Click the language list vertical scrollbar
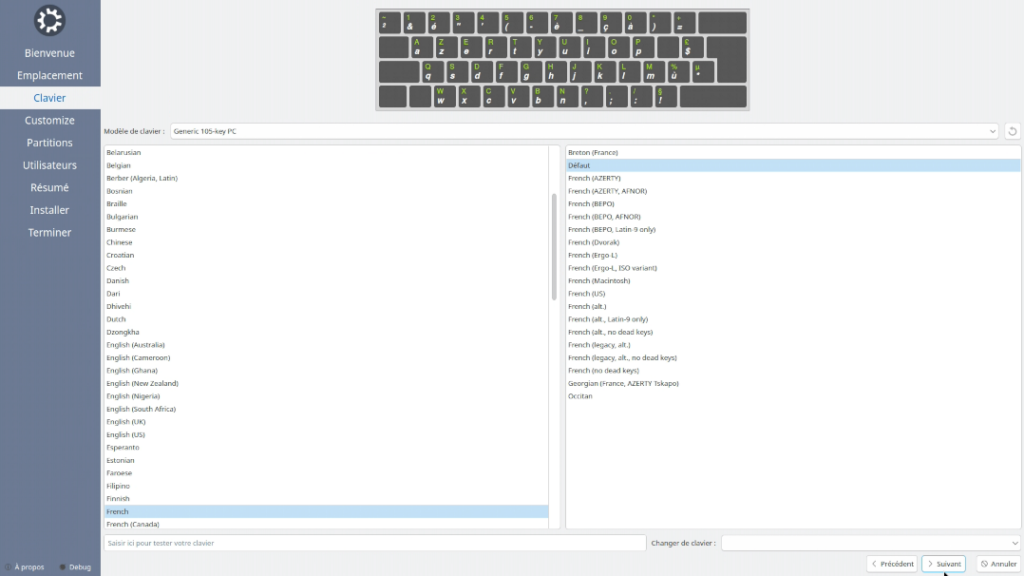The width and height of the screenshot is (1024, 576). click(554, 246)
